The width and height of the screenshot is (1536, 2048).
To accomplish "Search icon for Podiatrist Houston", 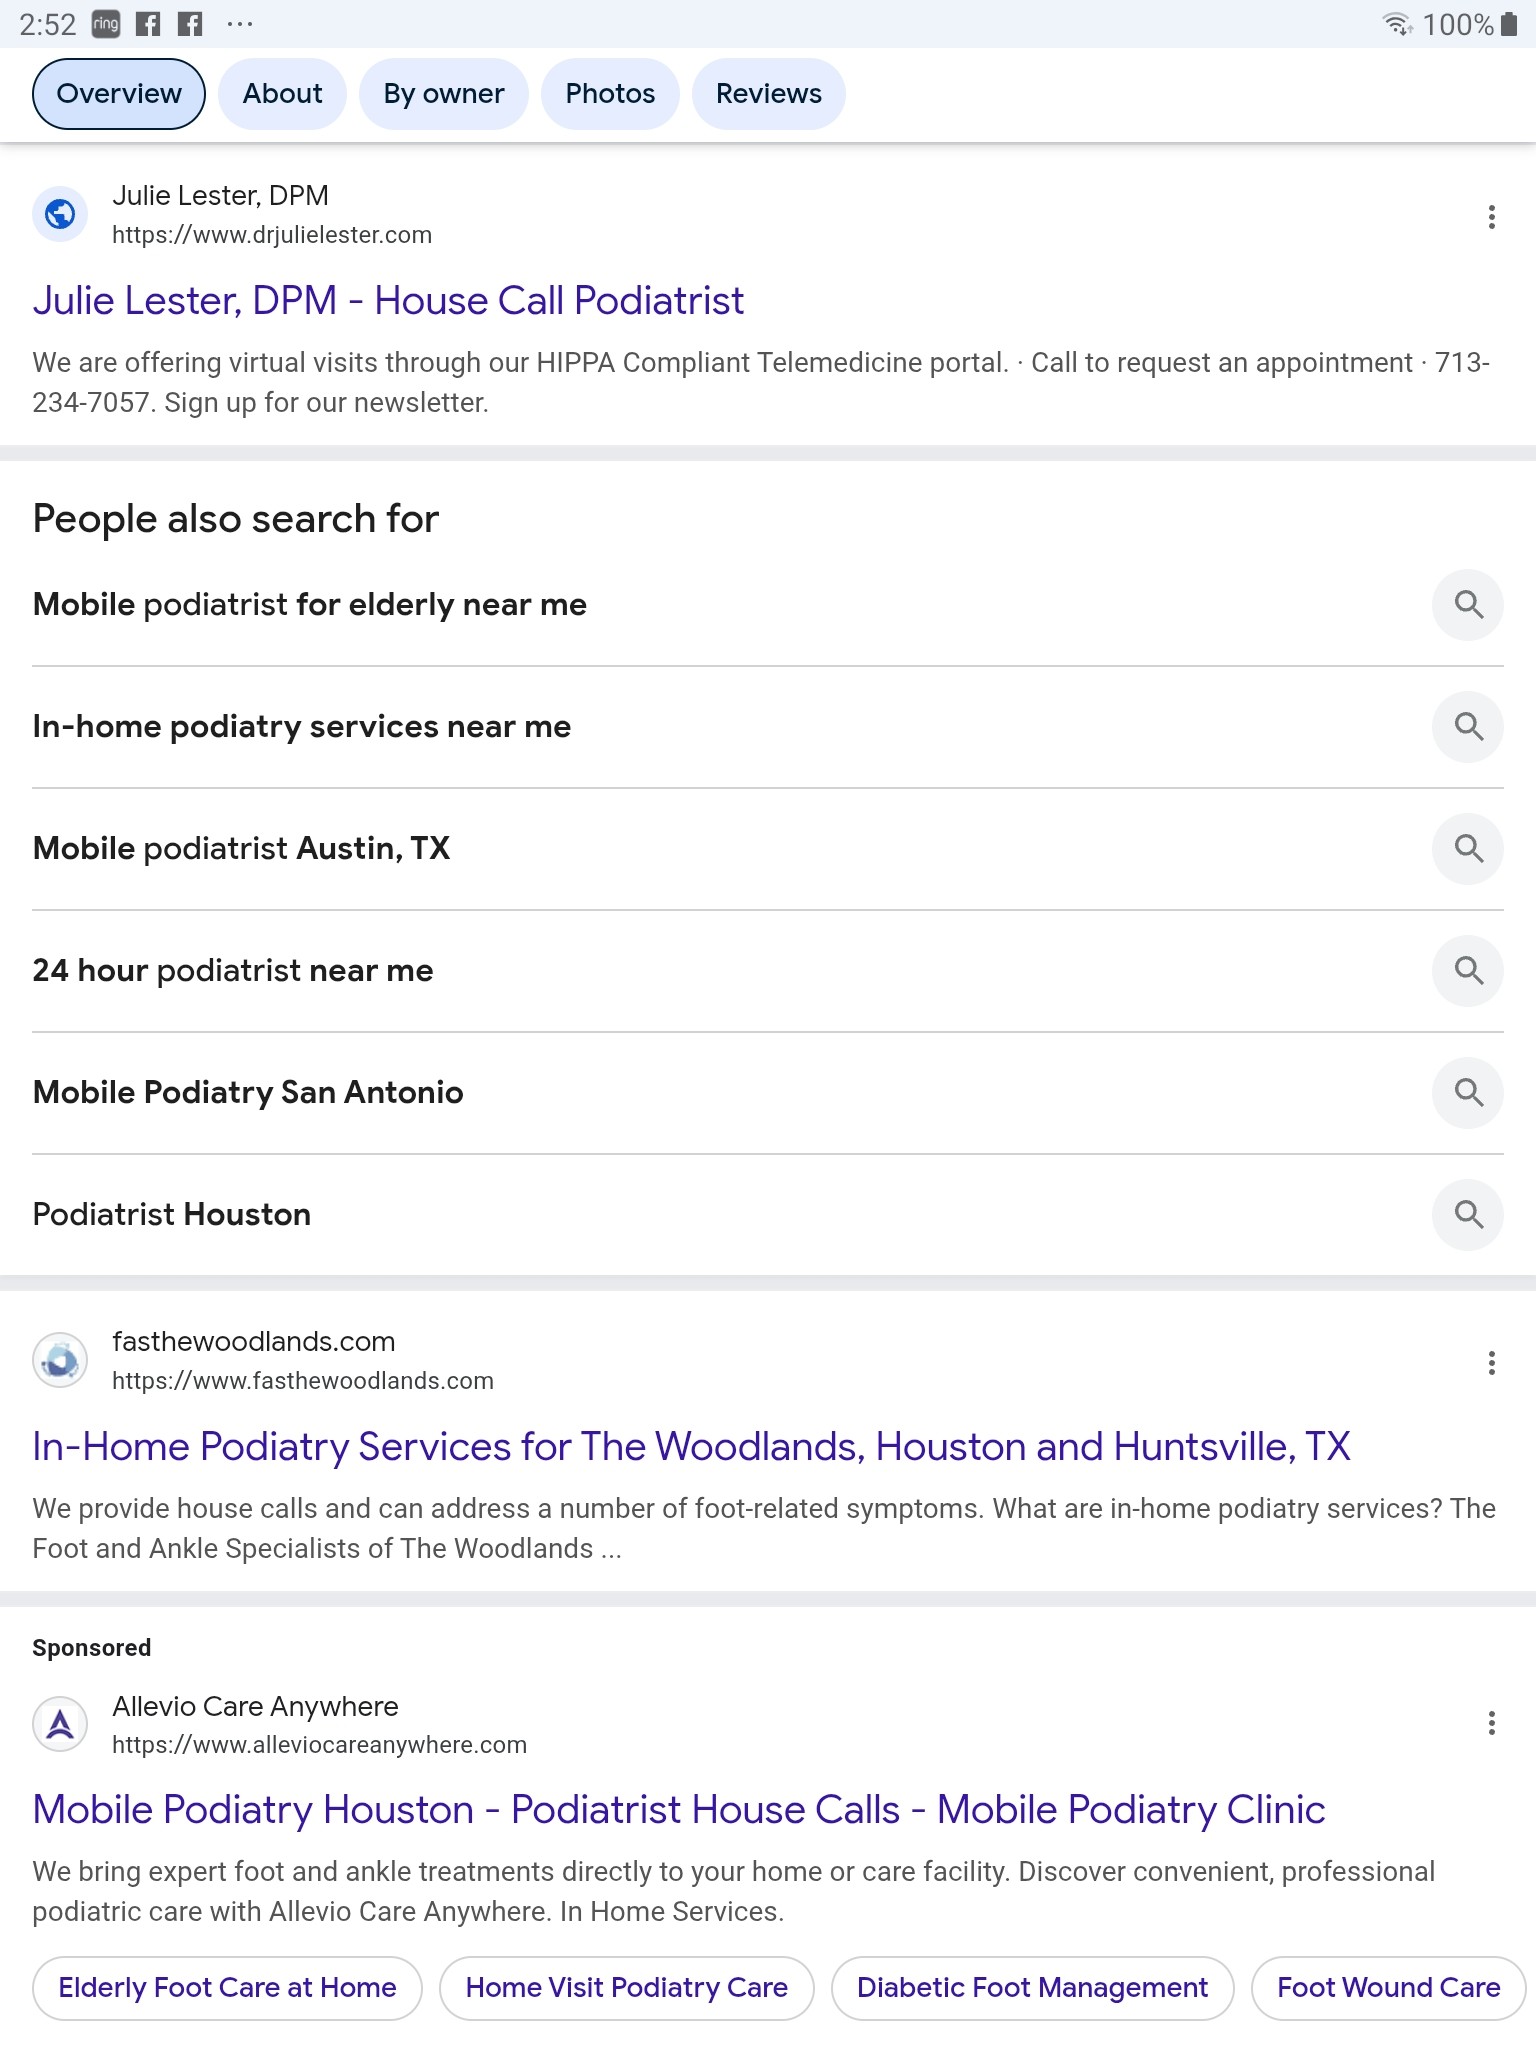I will pos(1468,1215).
